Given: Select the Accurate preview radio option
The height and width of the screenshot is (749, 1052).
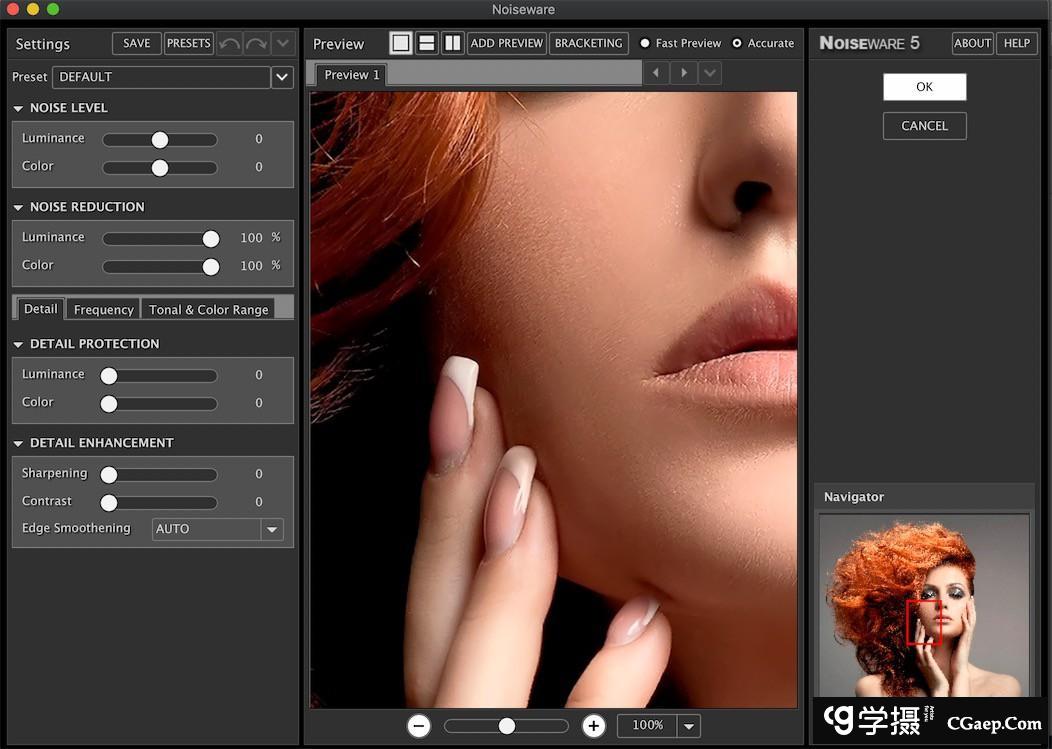Looking at the screenshot, I should click(737, 43).
